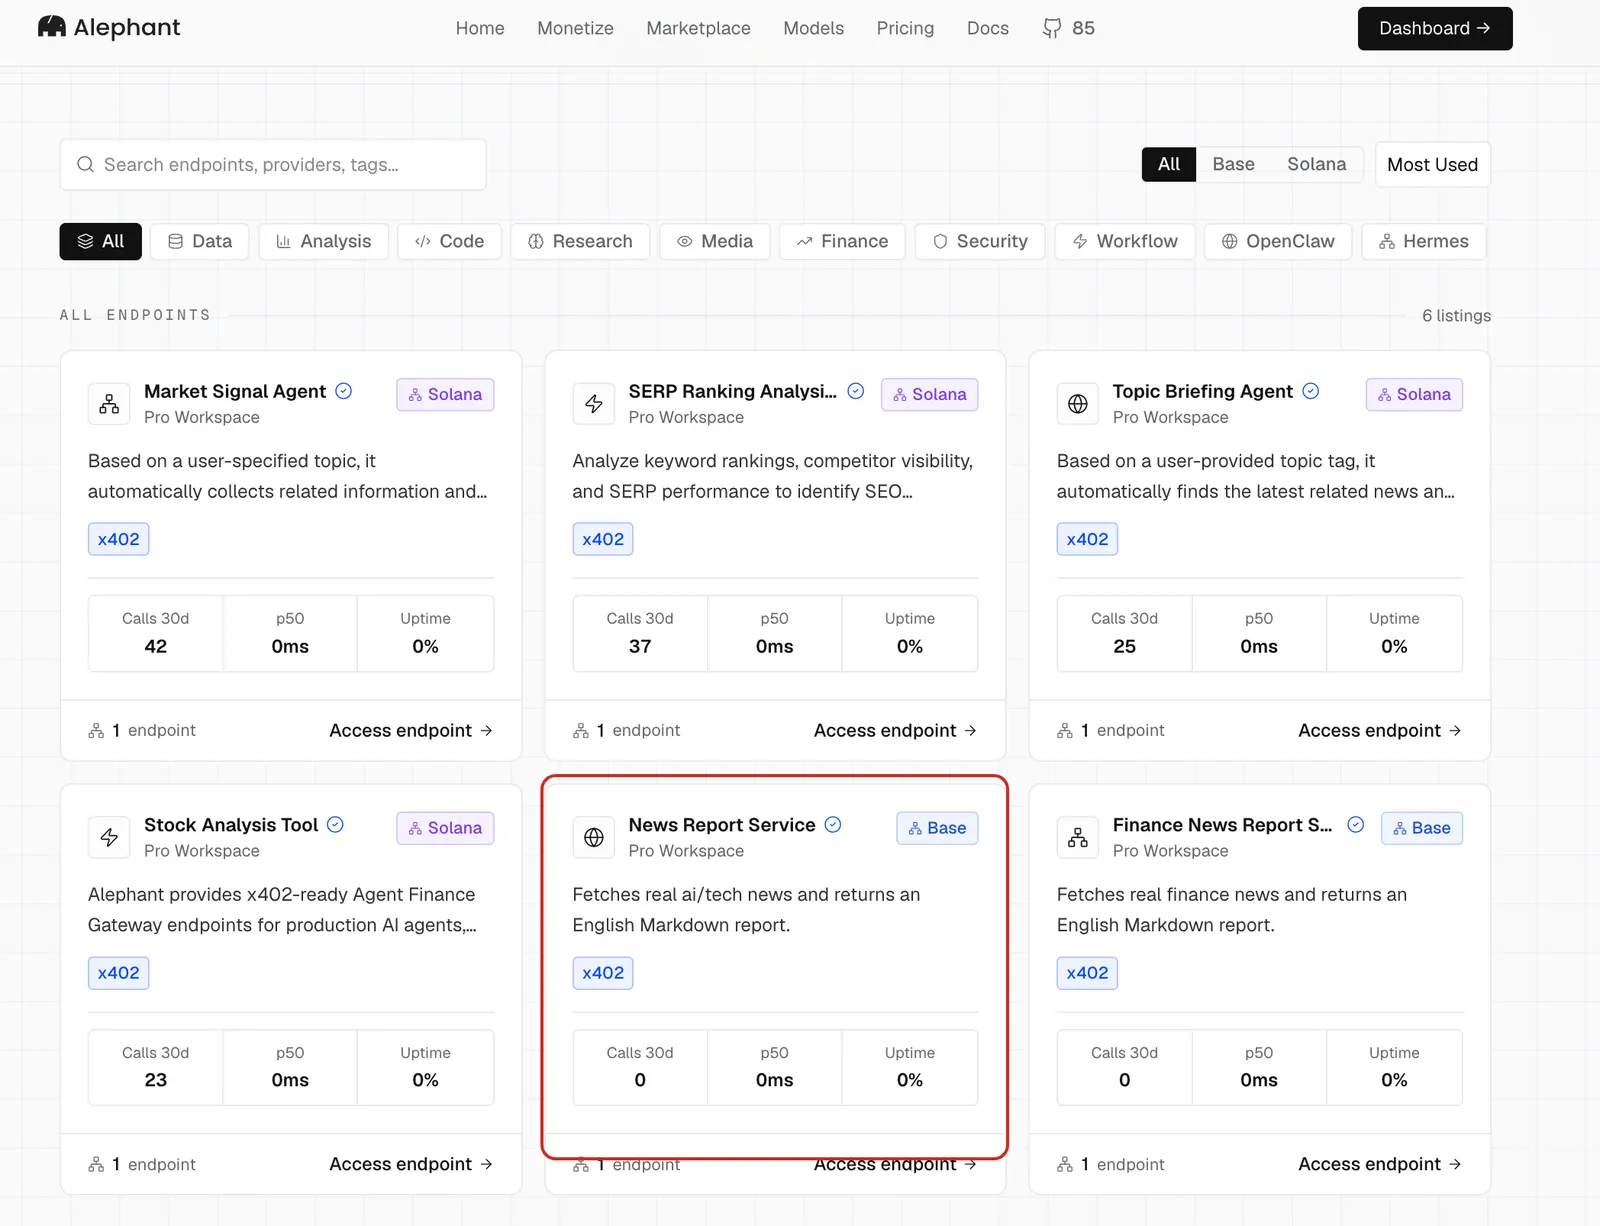The height and width of the screenshot is (1226, 1600).
Task: Access endpoint for Market Signal Agent
Action: (x=411, y=730)
